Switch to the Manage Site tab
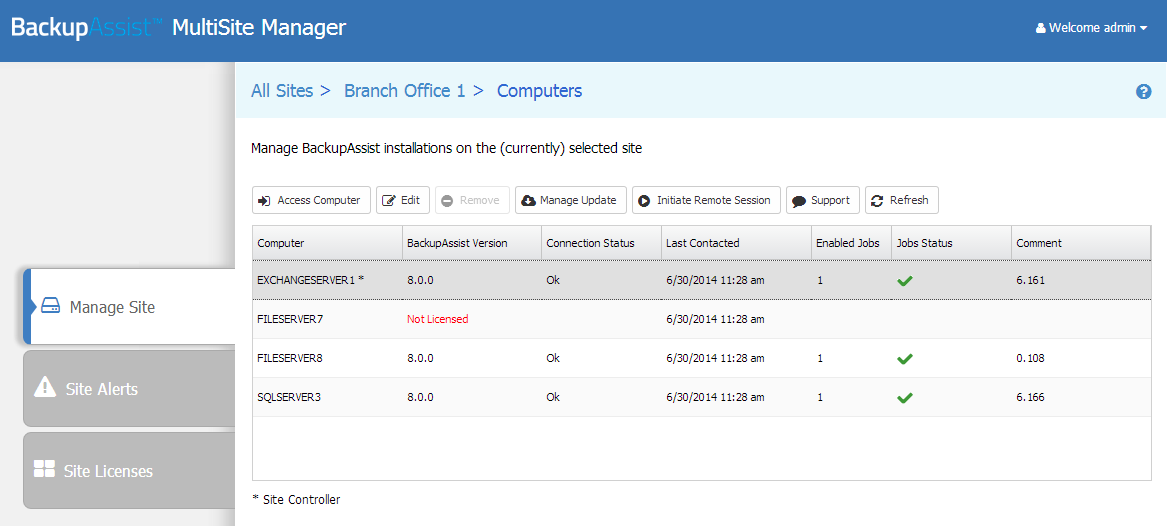 pyautogui.click(x=130, y=307)
